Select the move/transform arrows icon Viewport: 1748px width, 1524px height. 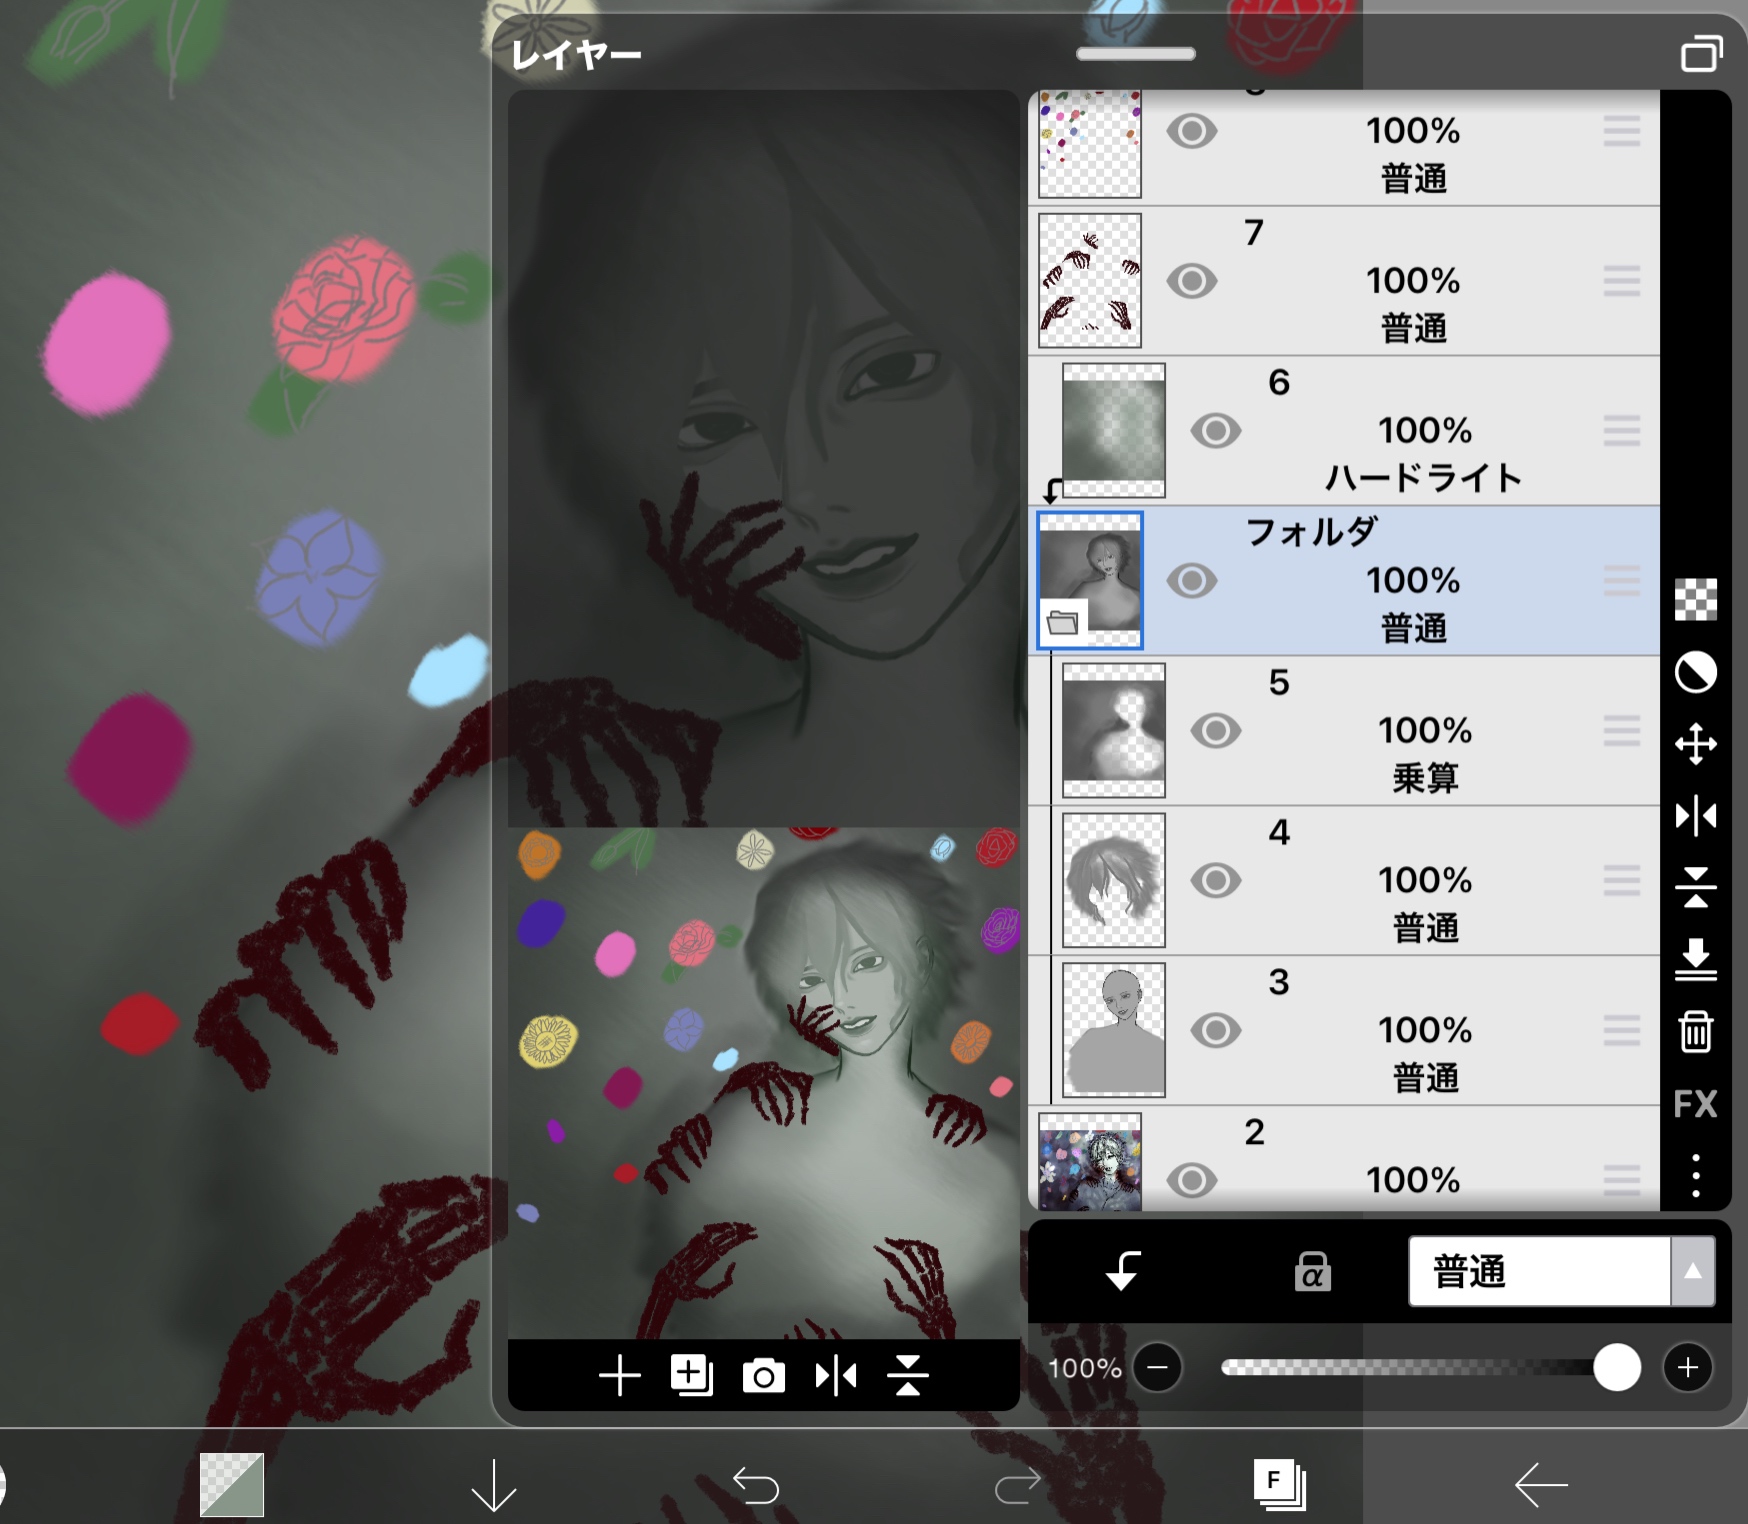tap(1695, 744)
